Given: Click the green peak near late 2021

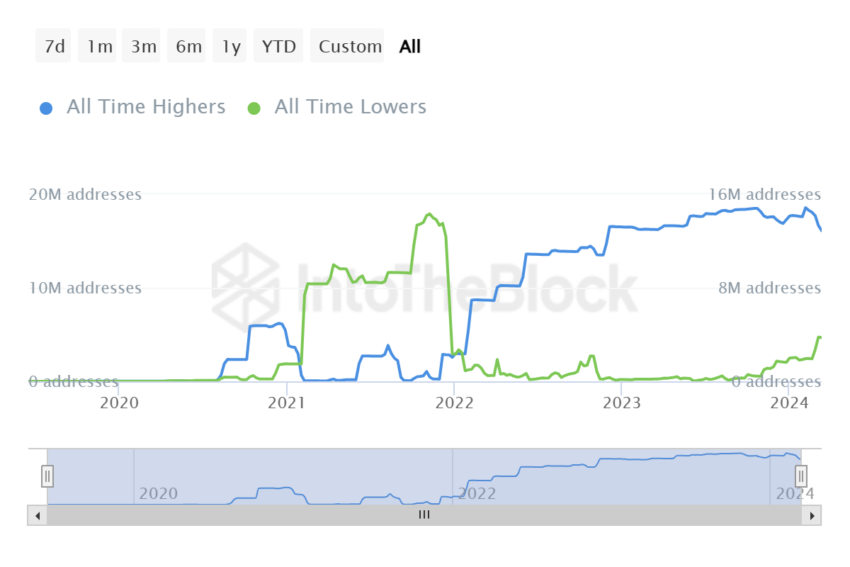Looking at the screenshot, I should [x=429, y=215].
